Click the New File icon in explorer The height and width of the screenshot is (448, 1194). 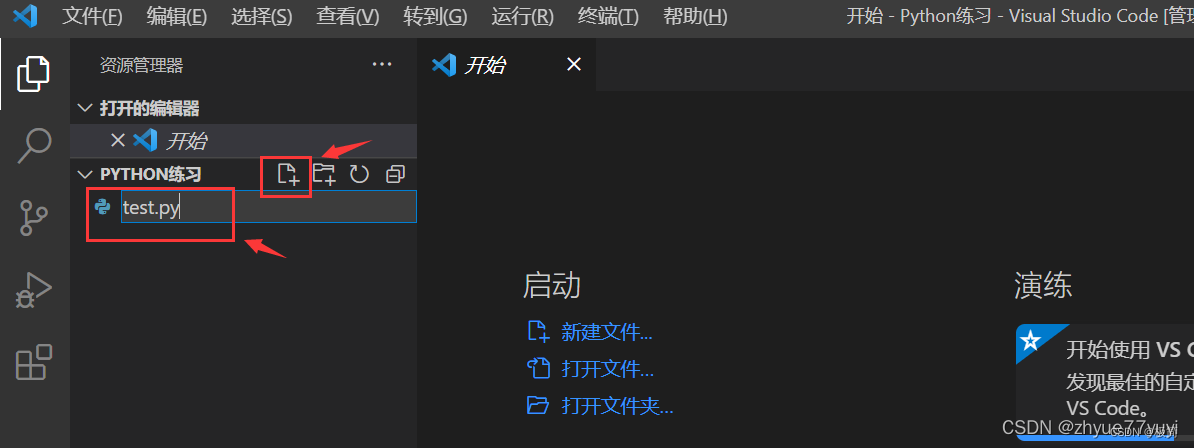[x=289, y=174]
